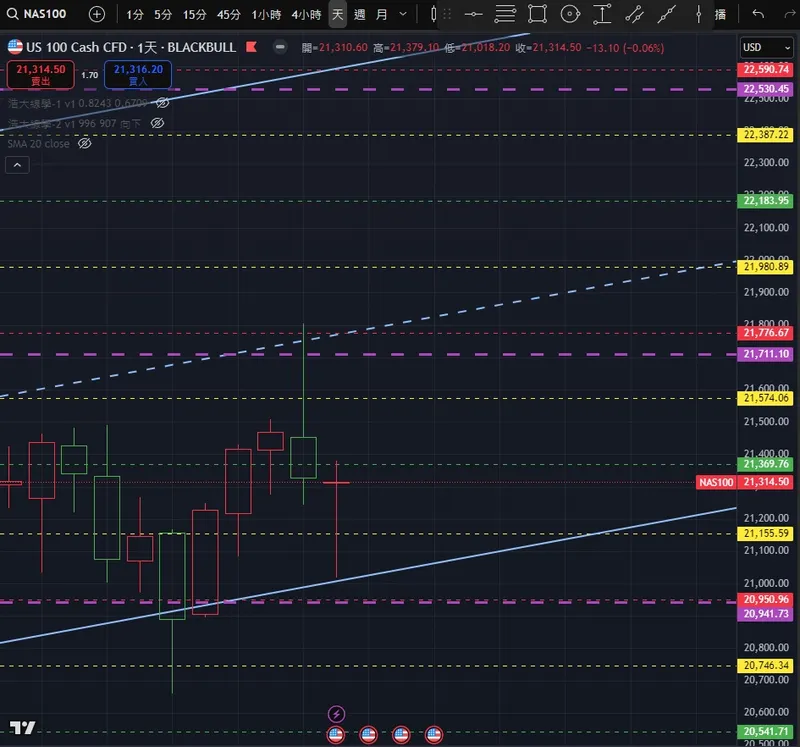Click the 22,183.95 green price label
This screenshot has width=800, height=747.
pyautogui.click(x=765, y=201)
